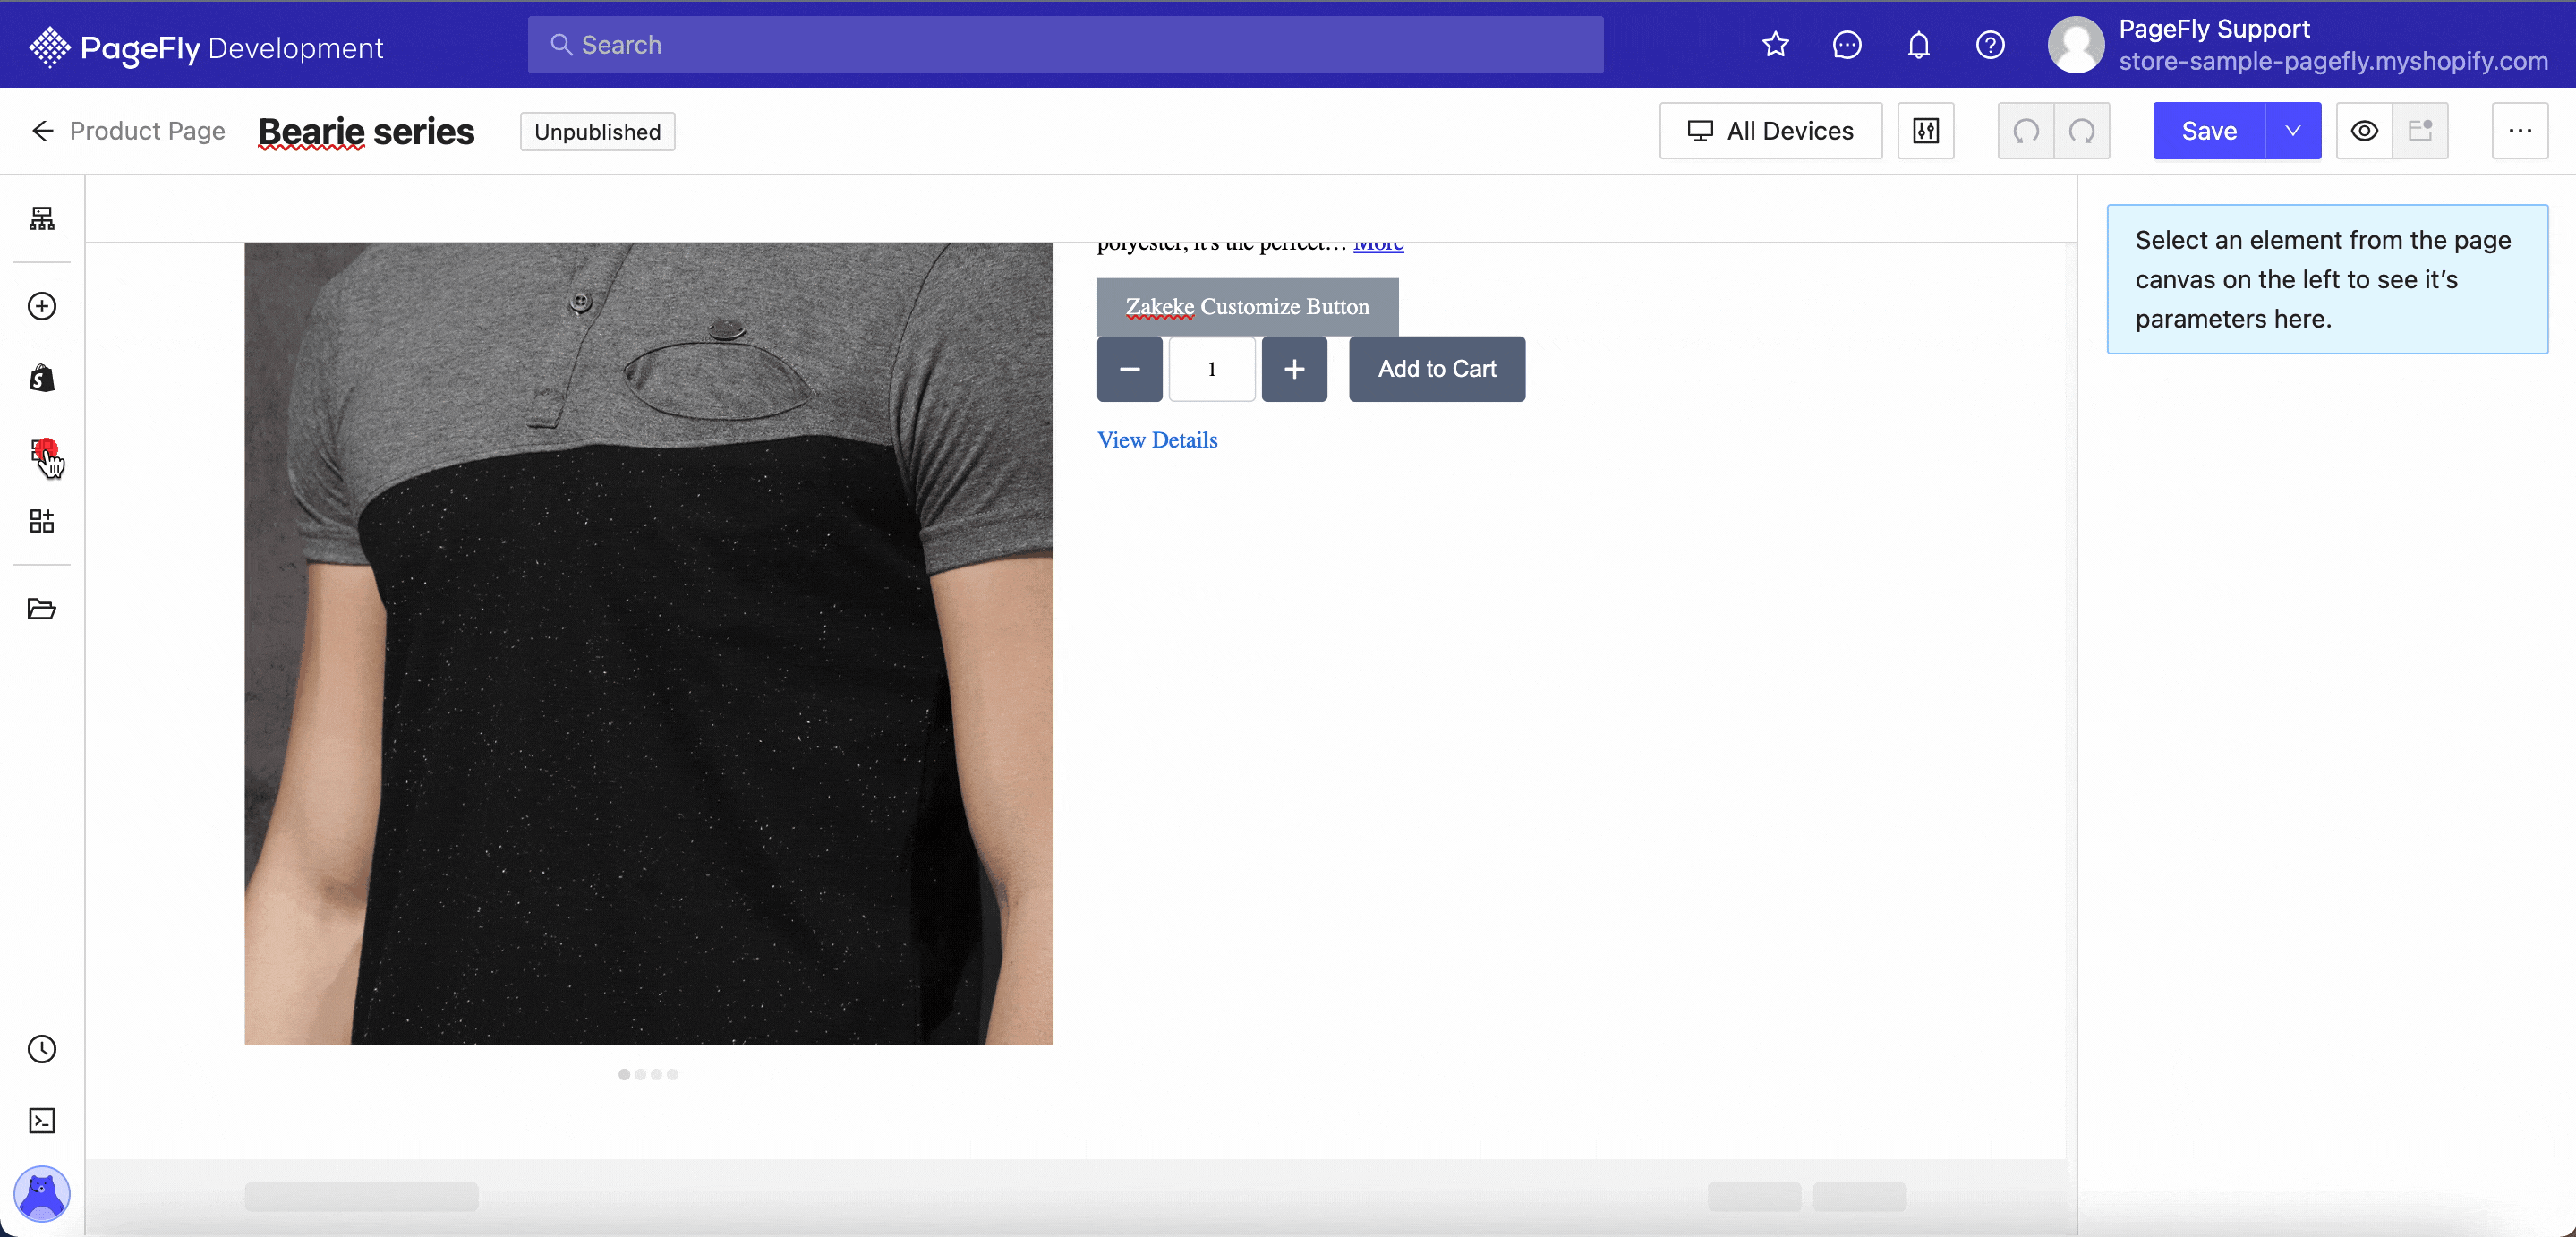Edit the Bearie series page title

[x=366, y=131]
